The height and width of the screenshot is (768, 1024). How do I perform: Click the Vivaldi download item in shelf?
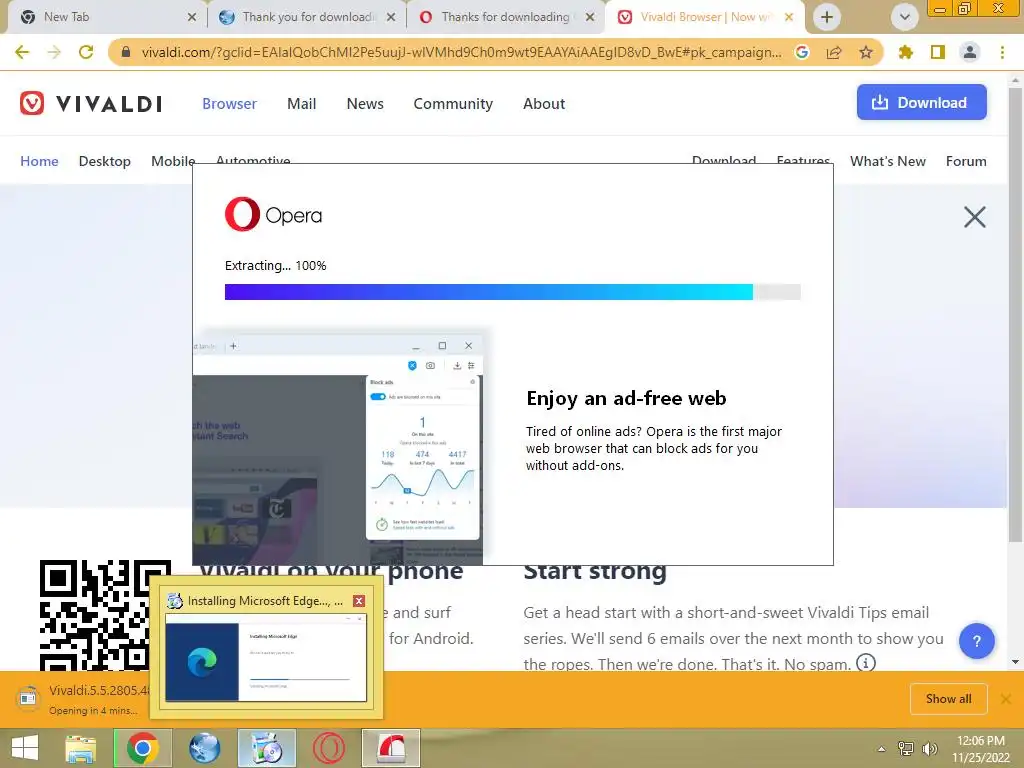84,699
